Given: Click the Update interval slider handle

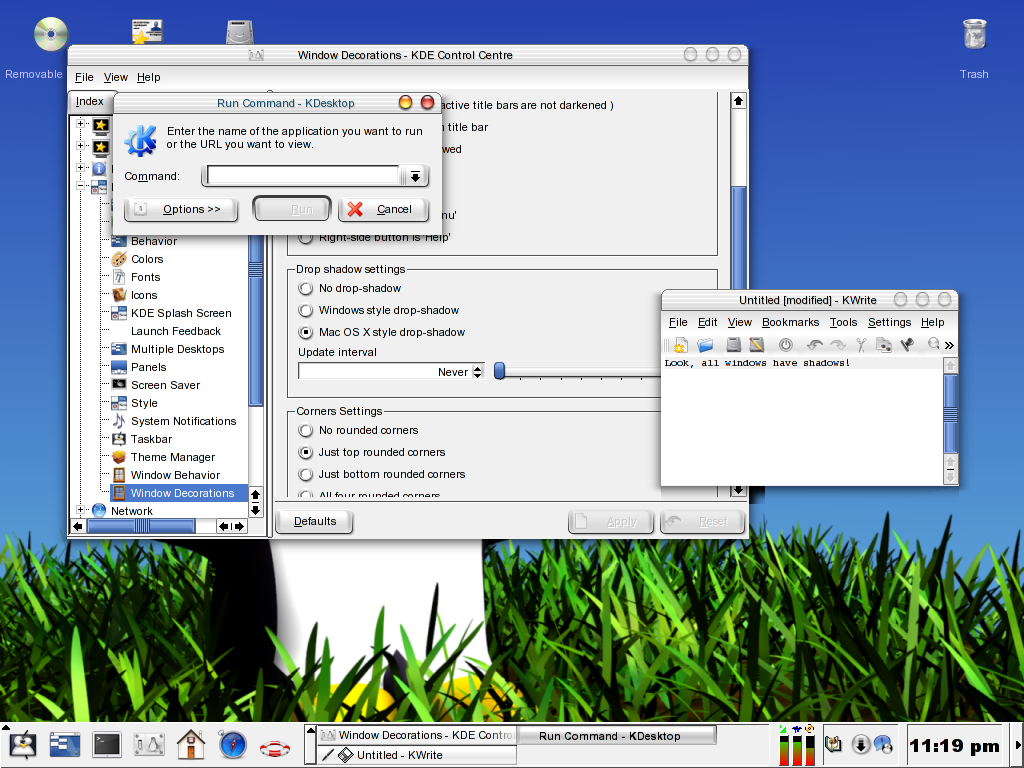Looking at the screenshot, I should [500, 371].
